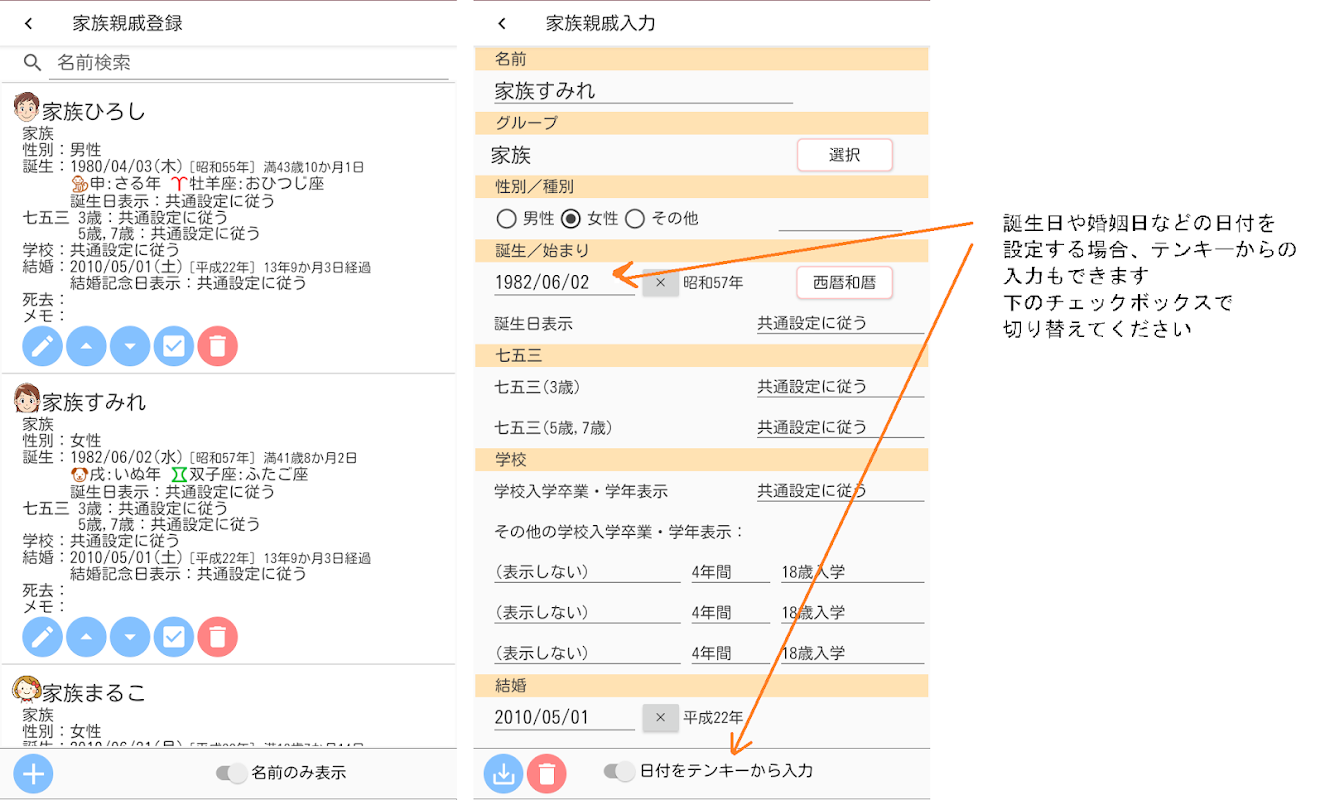Delete 家族ひろし entry
1325x800 pixels.
point(218,347)
